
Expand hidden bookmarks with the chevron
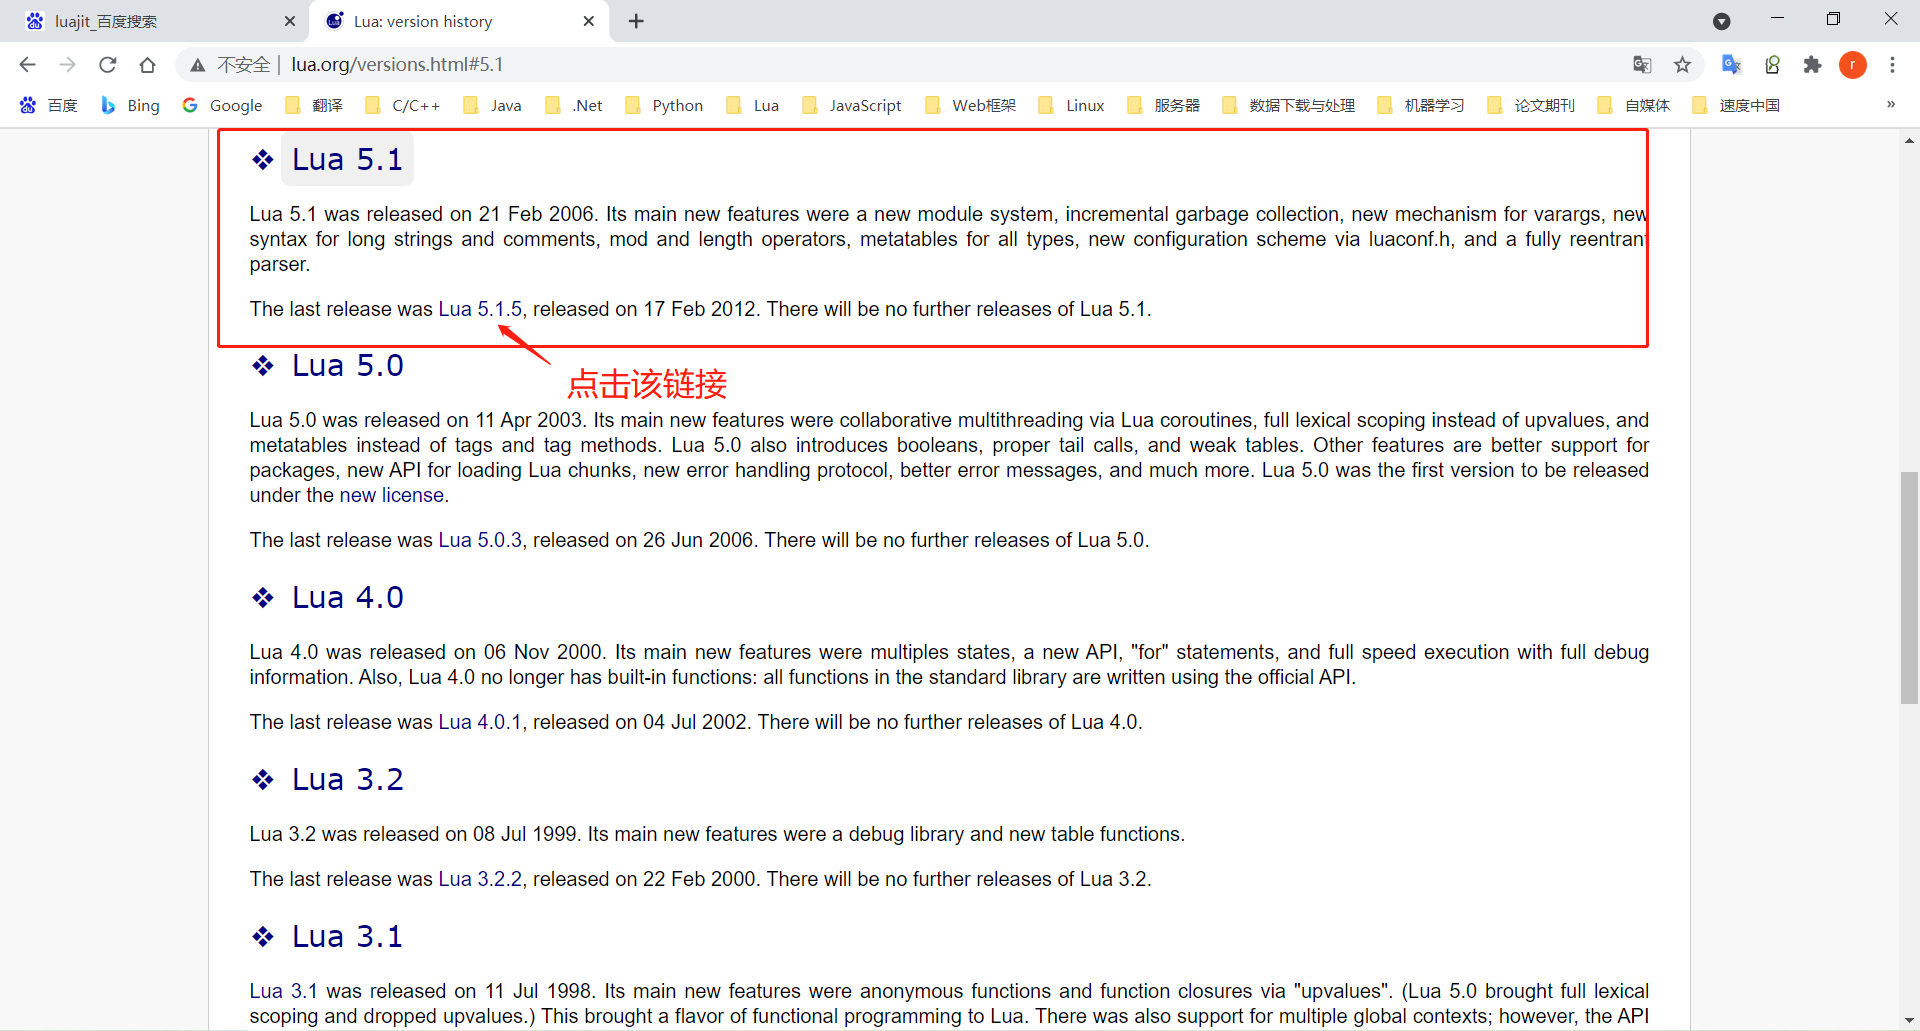point(1890,105)
